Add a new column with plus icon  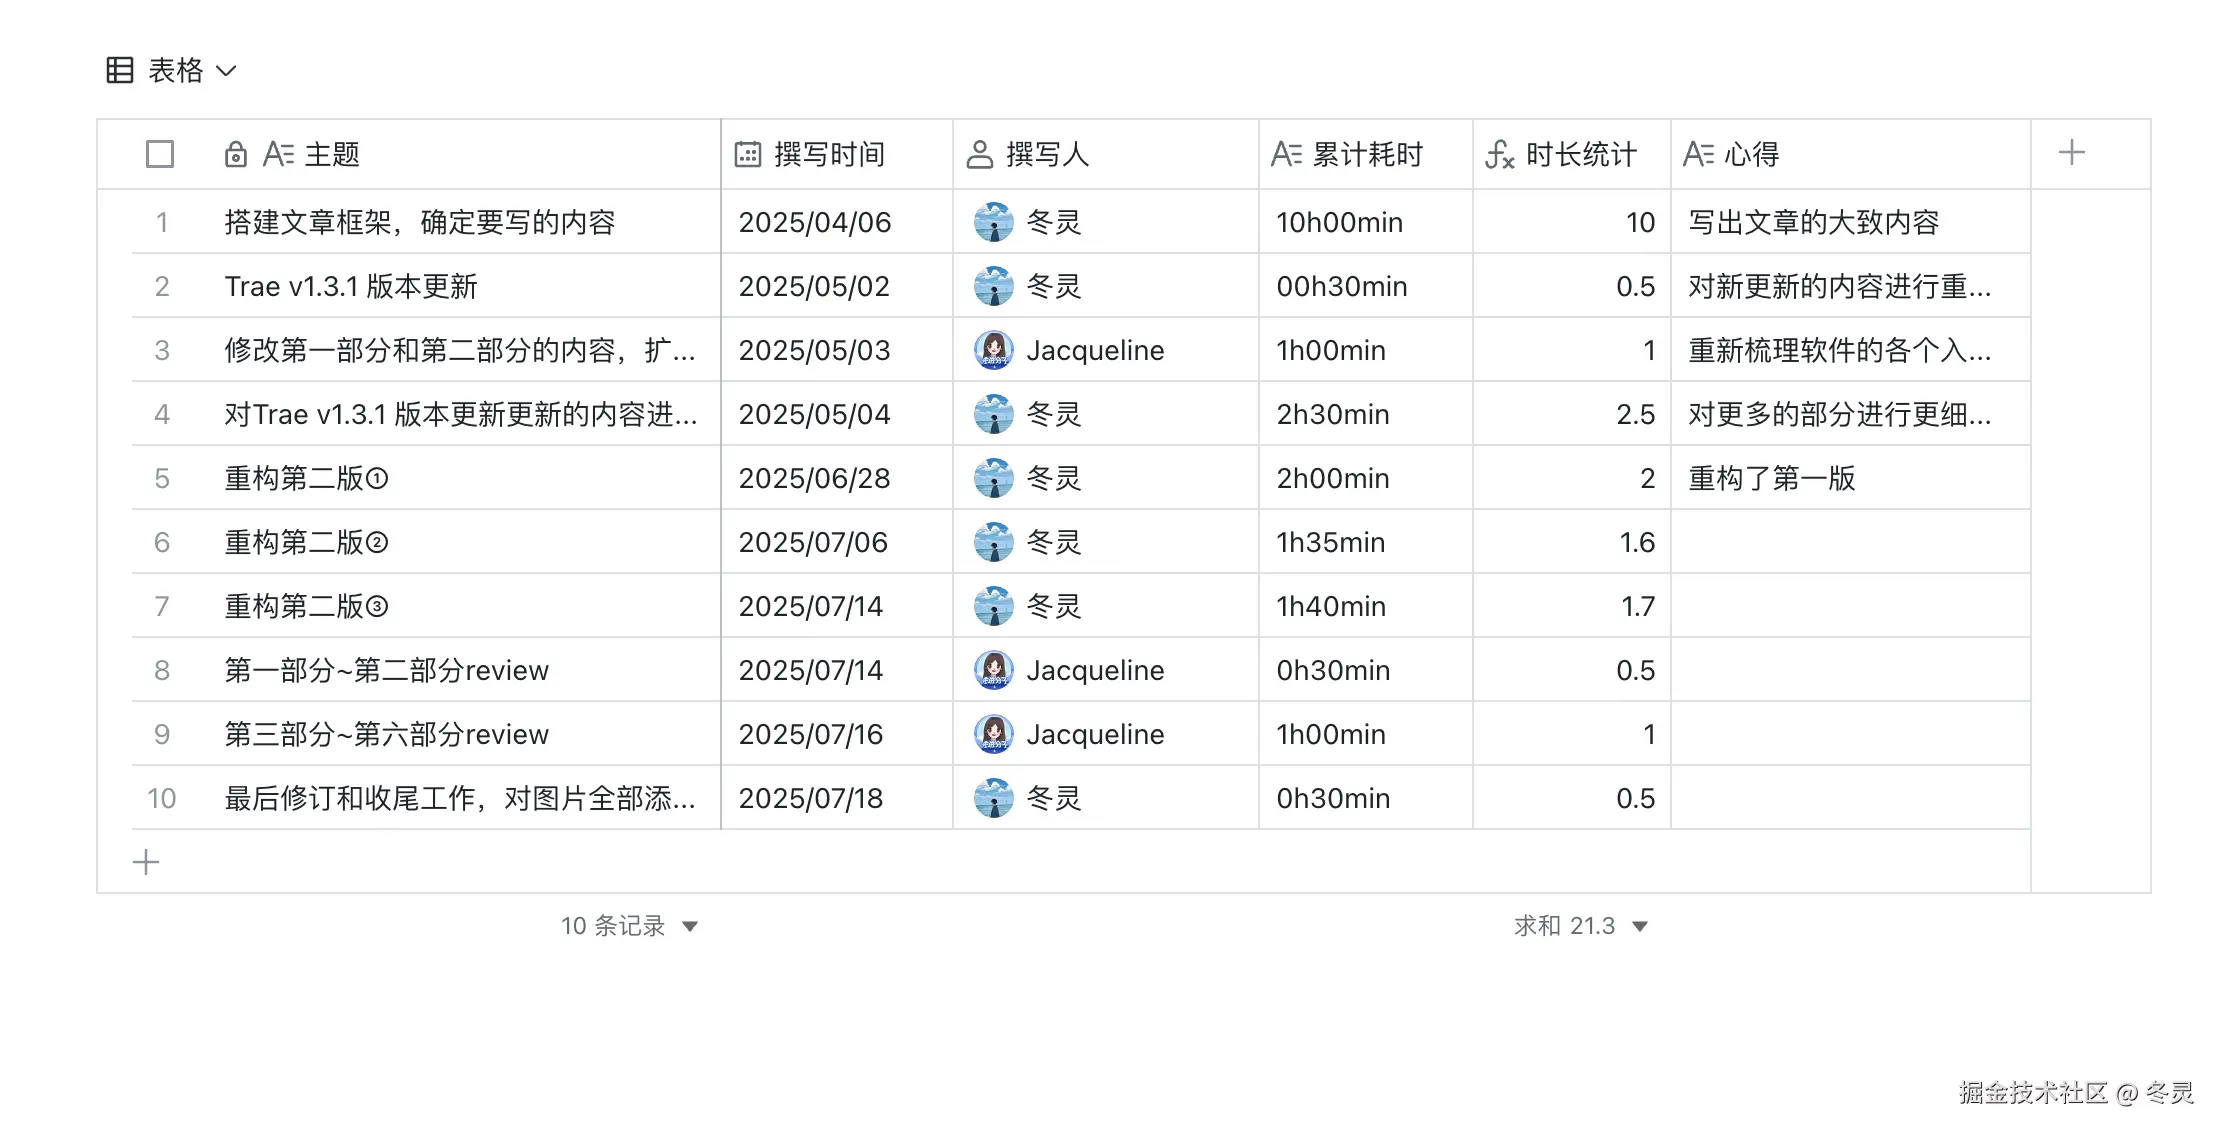pos(2072,153)
